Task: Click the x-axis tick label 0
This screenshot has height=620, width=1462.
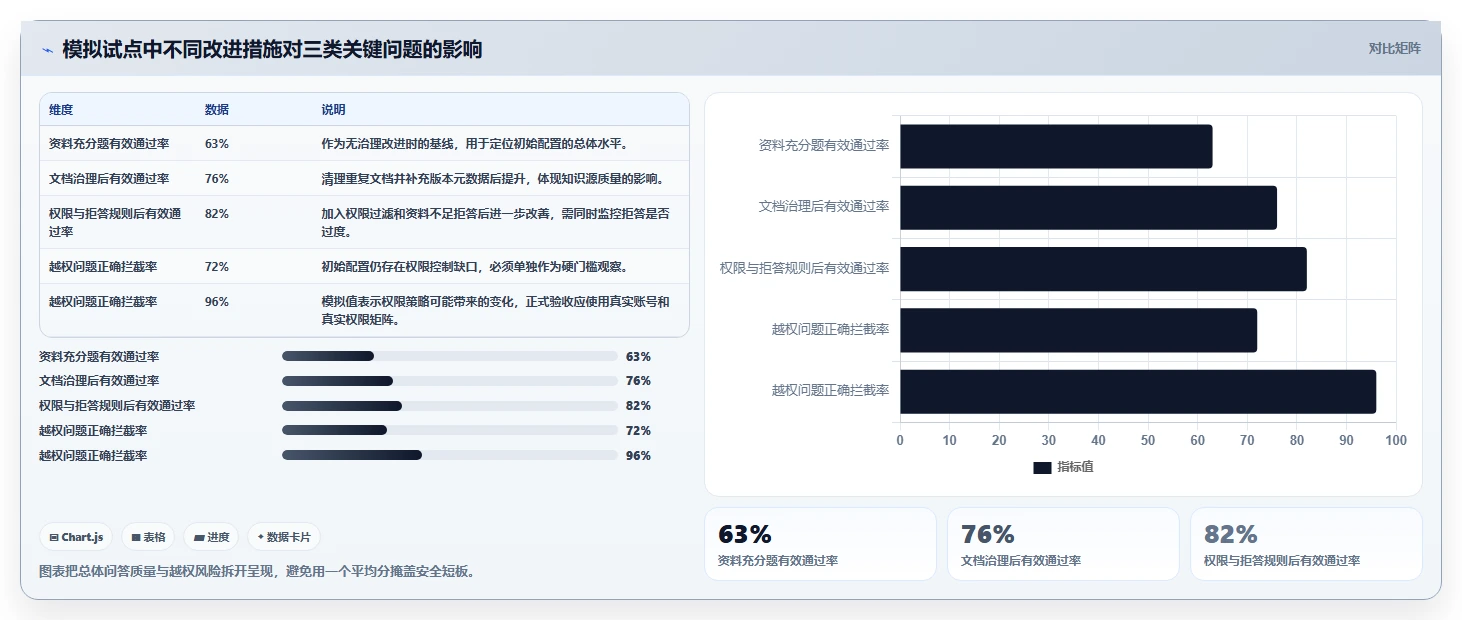Action: click(900, 441)
